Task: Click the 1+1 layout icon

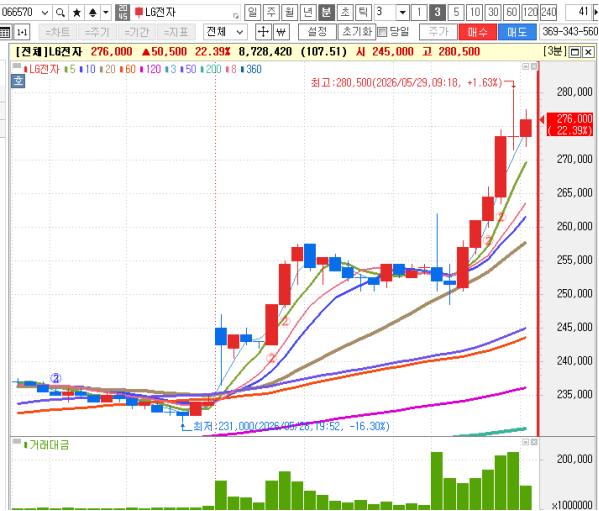Action: pos(22,32)
